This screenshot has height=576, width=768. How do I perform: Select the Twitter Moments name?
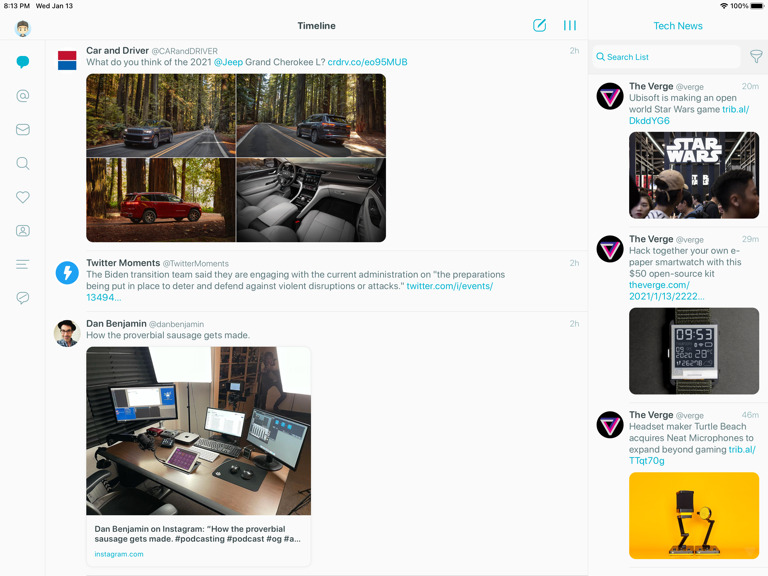coord(123,263)
